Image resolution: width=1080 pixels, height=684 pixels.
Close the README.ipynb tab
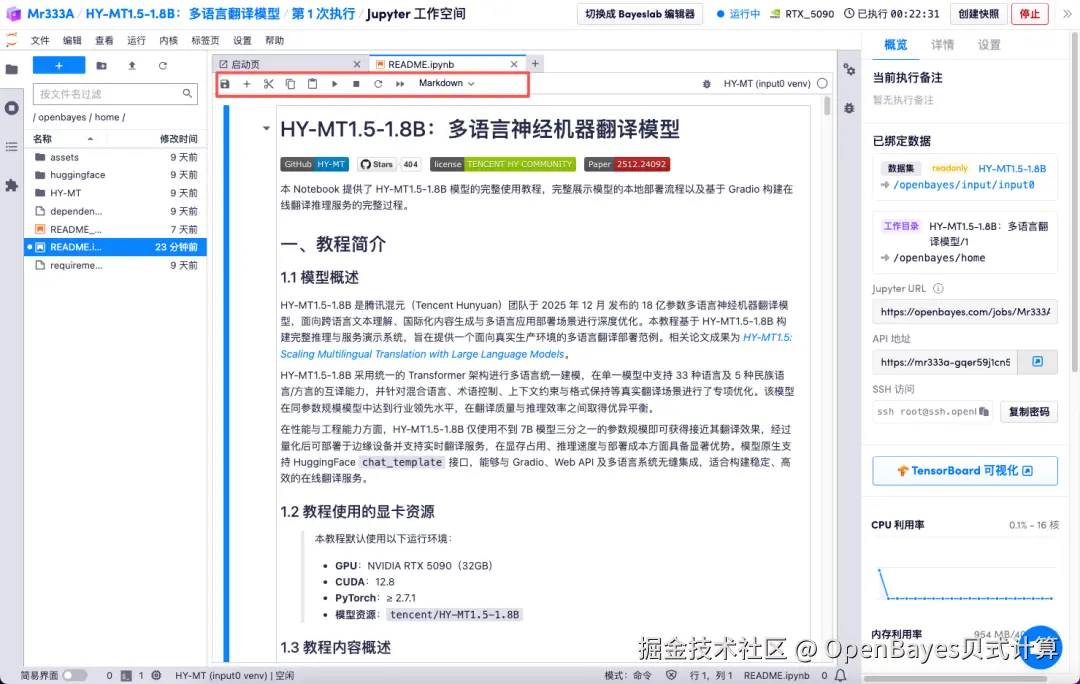tap(514, 64)
